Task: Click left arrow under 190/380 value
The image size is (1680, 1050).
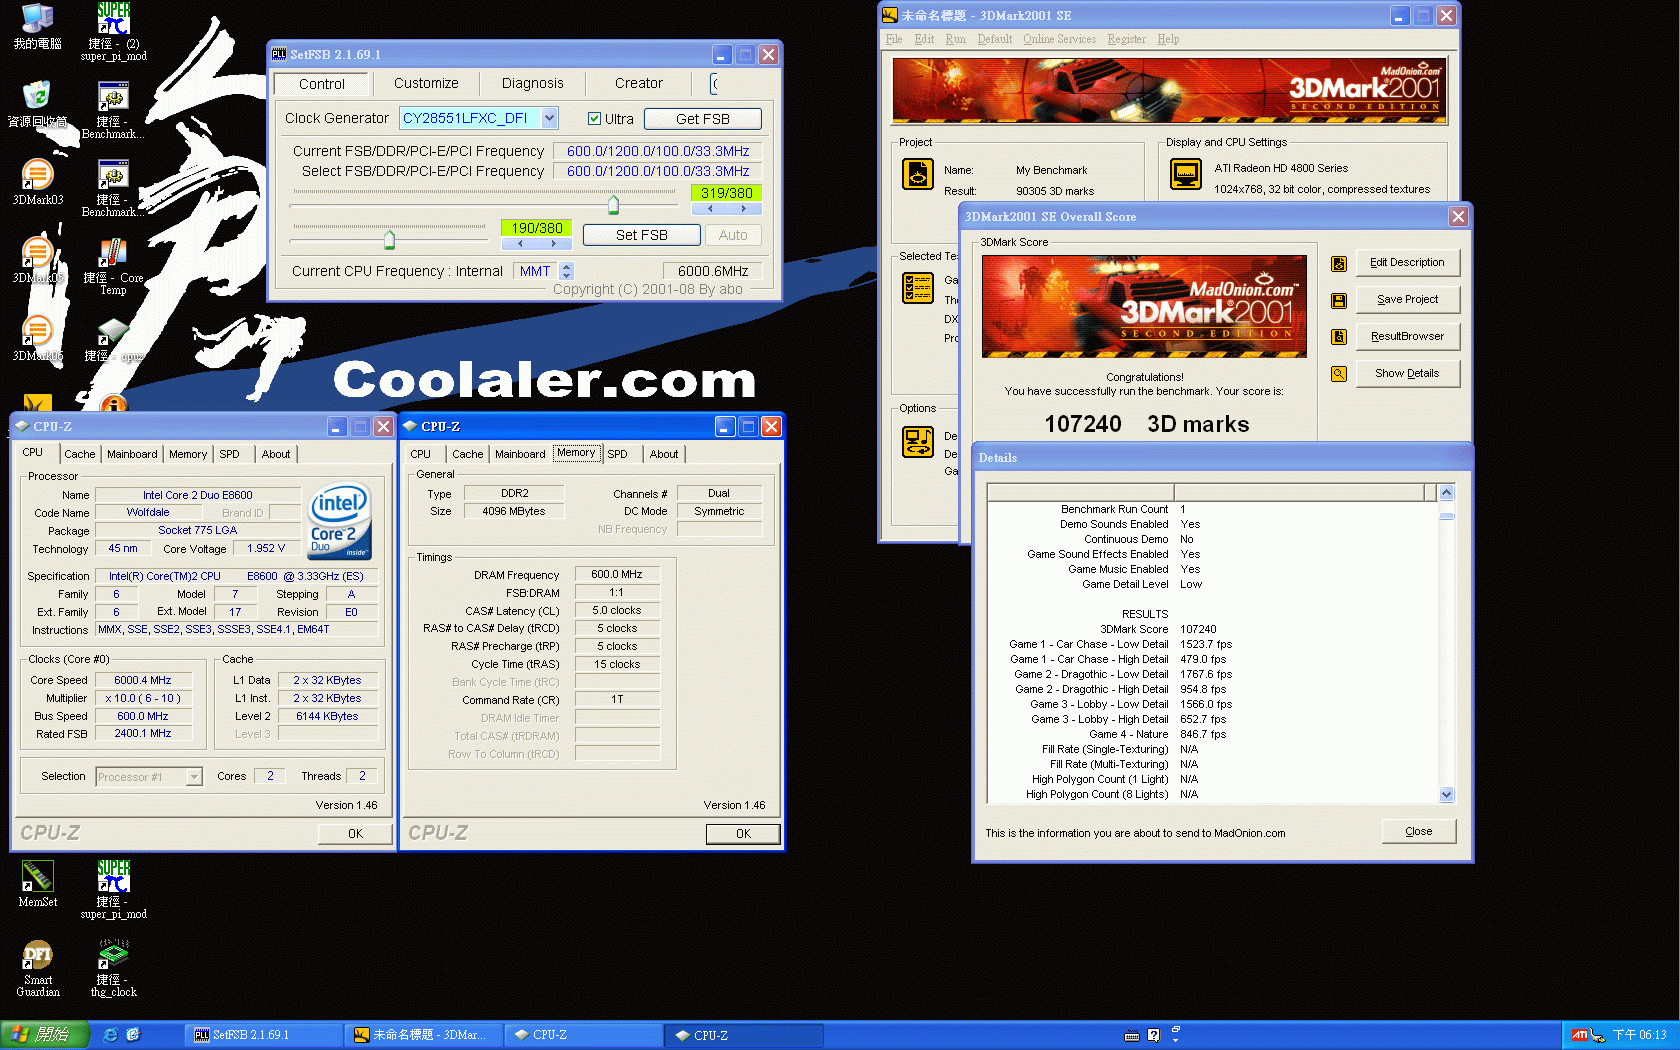Action: [520, 243]
